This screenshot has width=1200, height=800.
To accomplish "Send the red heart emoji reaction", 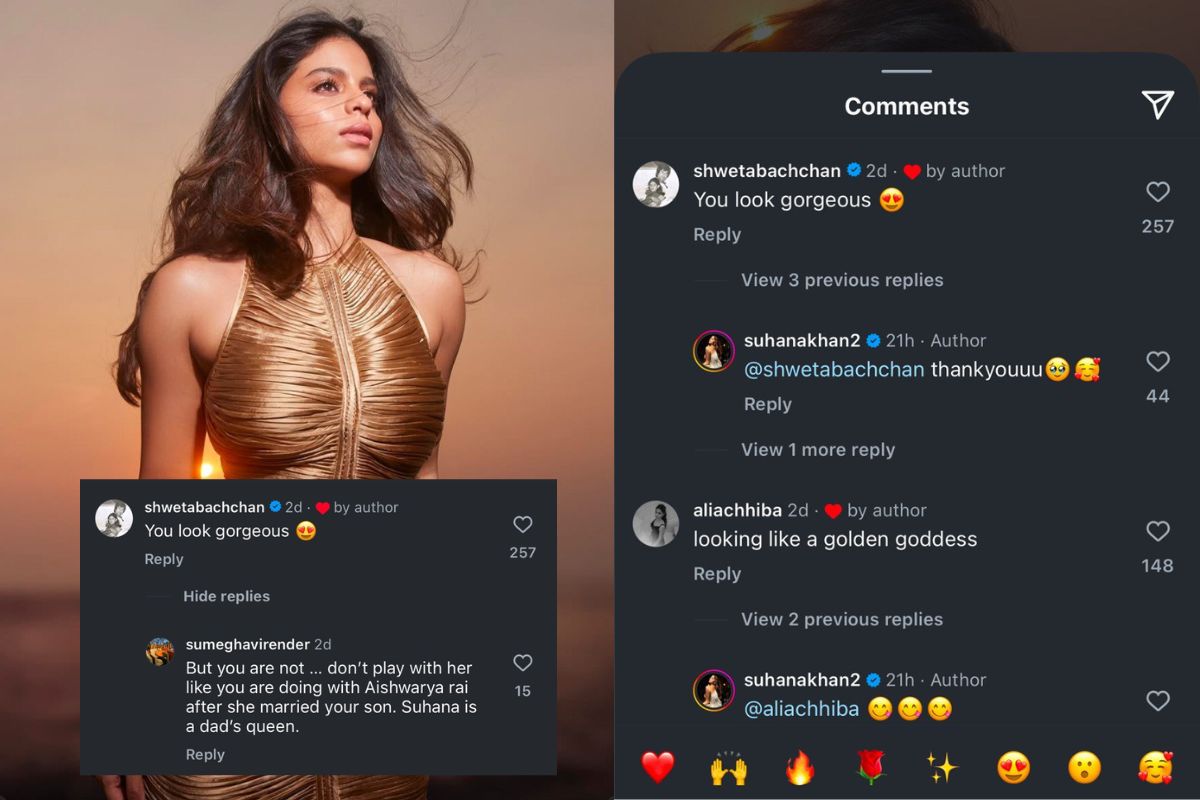I will (657, 767).
